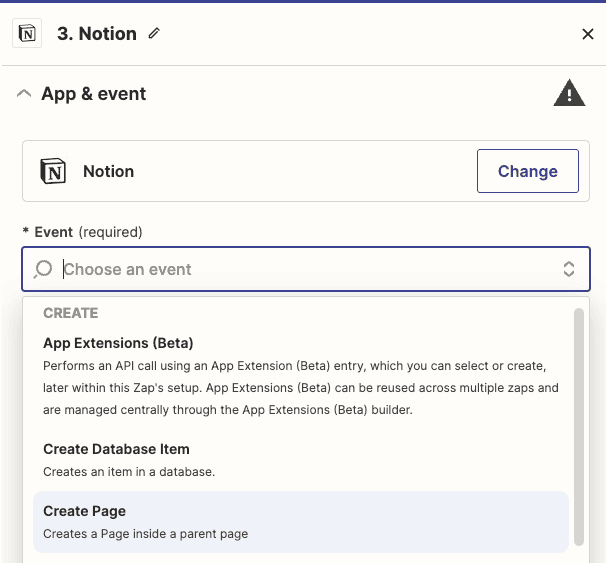Viewport: 606px width, 563px height.
Task: Click the Notion logo in the step header
Action: [27, 33]
